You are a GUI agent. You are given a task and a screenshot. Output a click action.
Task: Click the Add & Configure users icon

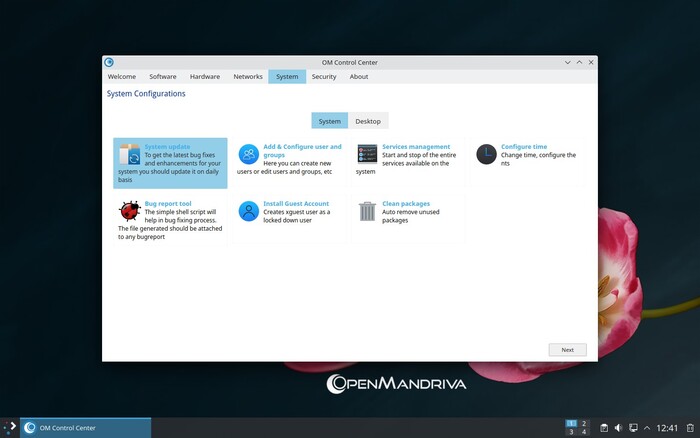pyautogui.click(x=249, y=154)
